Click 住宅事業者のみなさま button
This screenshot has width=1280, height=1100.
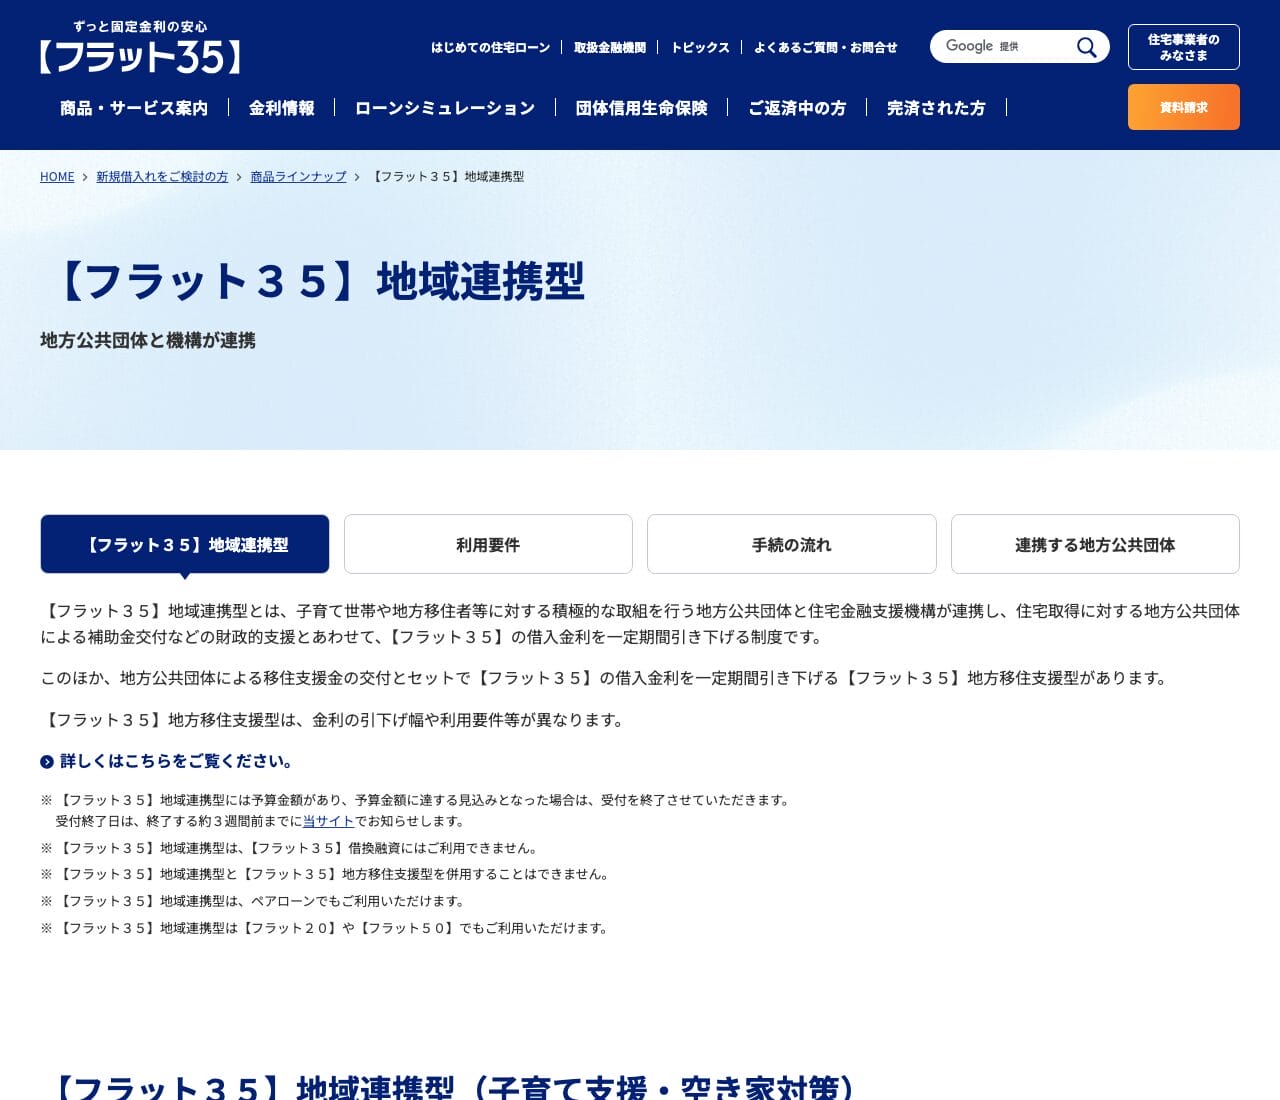click(1184, 47)
